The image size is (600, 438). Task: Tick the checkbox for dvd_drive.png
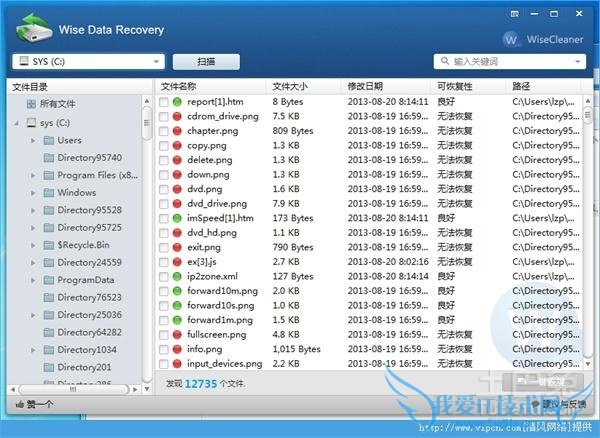point(163,204)
